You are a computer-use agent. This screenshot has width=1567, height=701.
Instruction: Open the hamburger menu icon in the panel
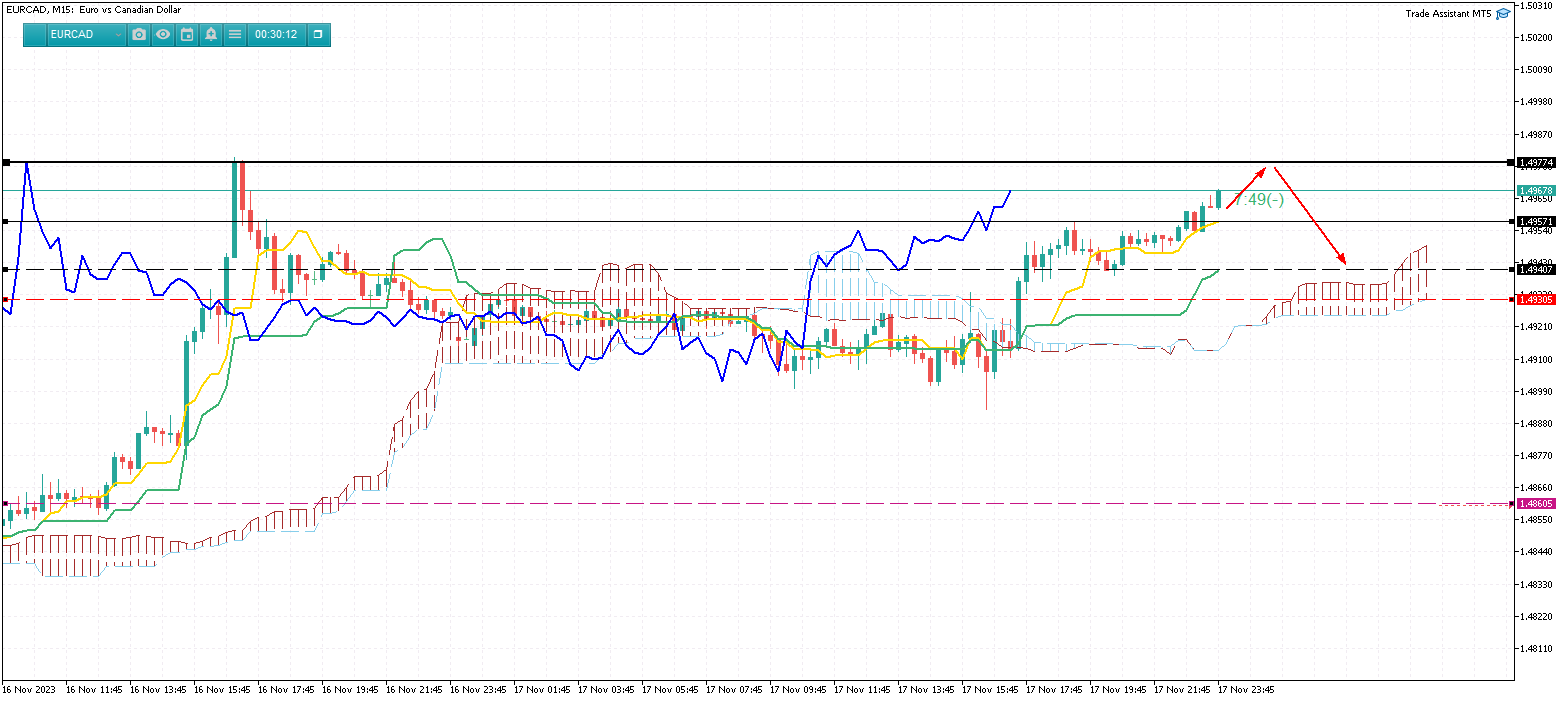[x=235, y=34]
